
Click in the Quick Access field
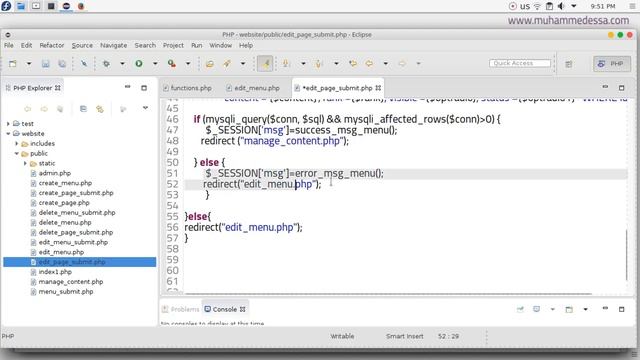[x=520, y=63]
